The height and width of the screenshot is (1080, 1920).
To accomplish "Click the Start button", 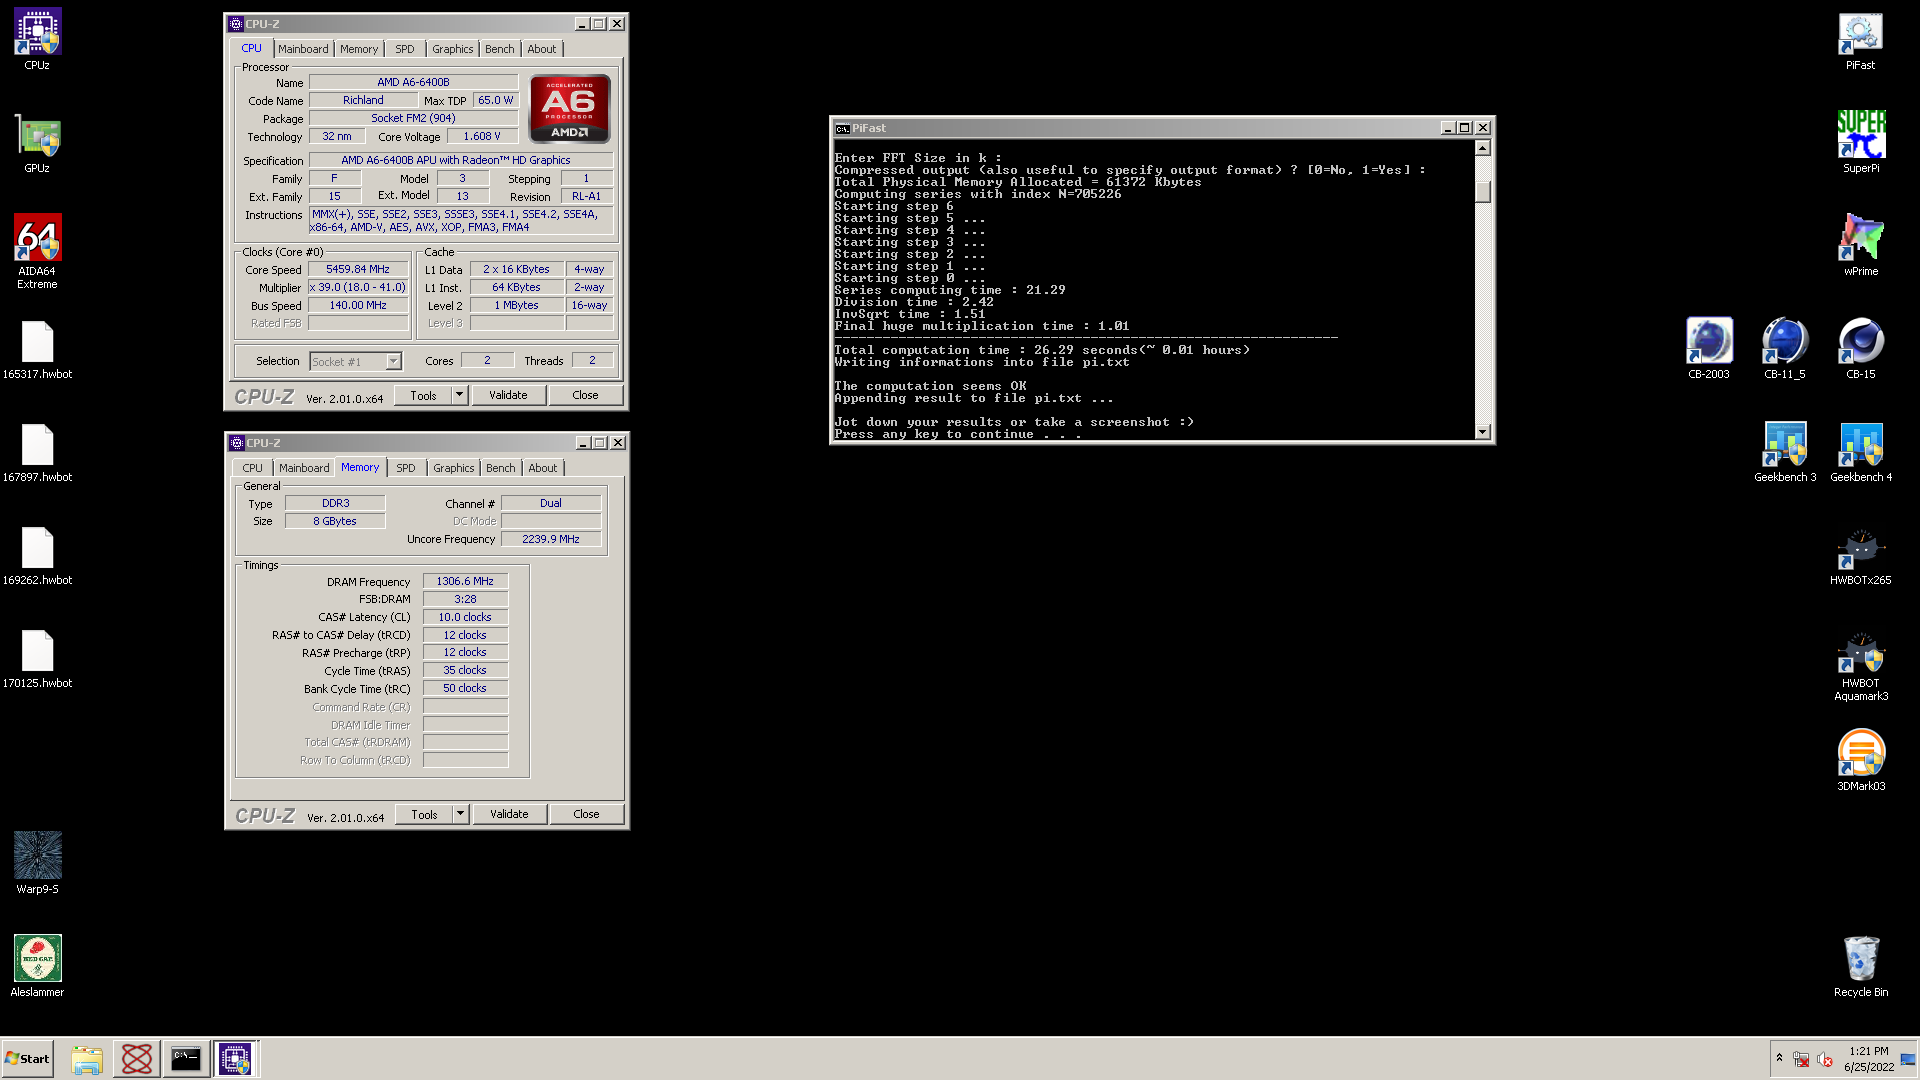I will 28,1059.
